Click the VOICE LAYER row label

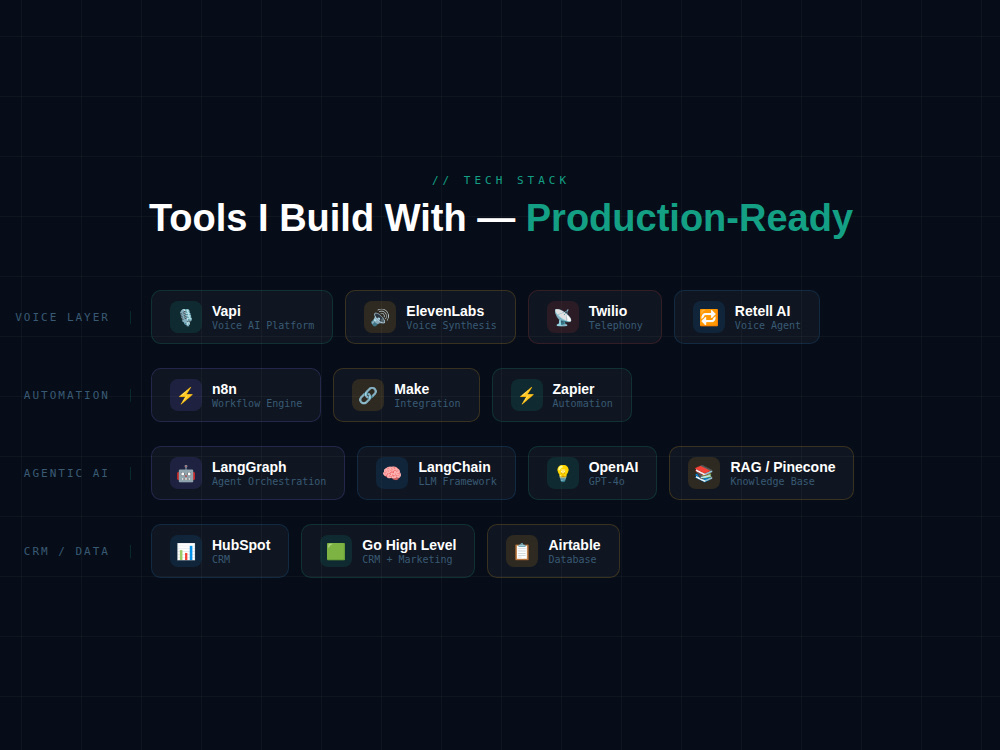pos(62,317)
